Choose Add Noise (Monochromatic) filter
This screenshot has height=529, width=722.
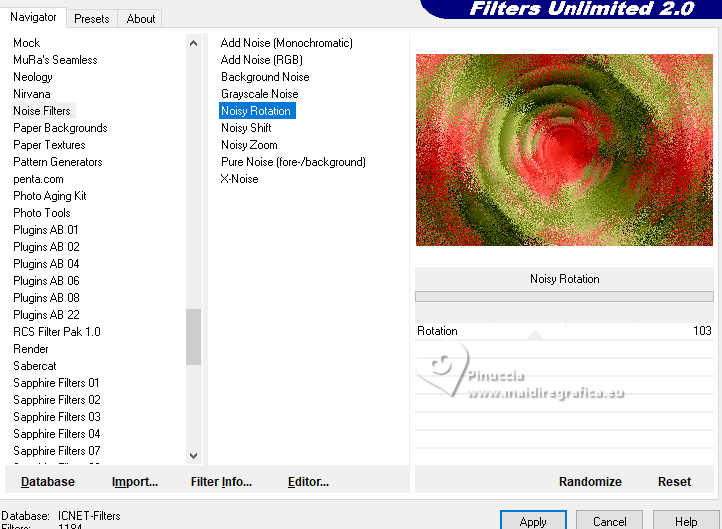(x=286, y=43)
